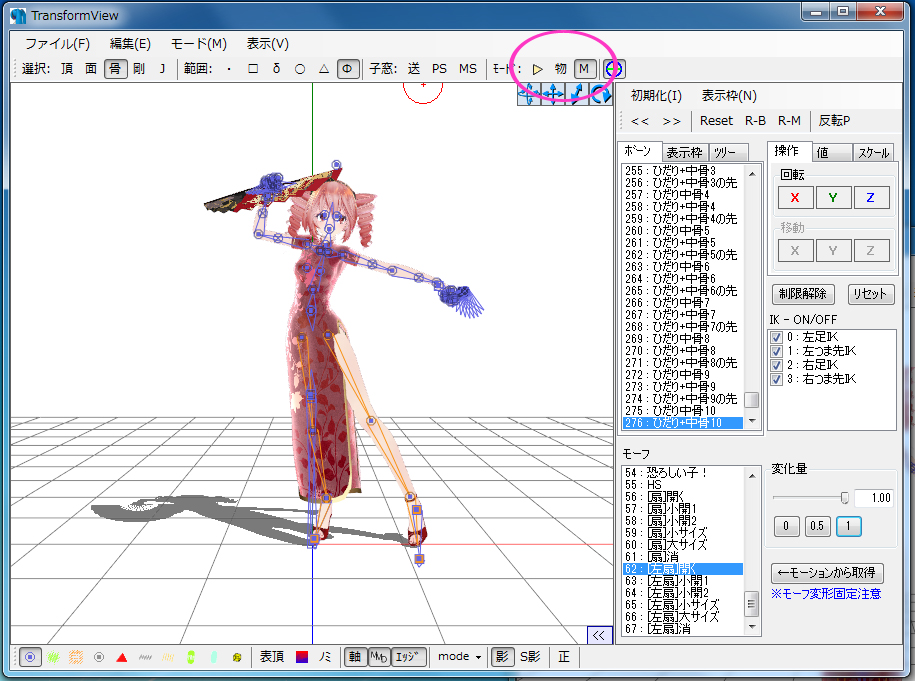Screen dimensions: 915x681
Task: Toggle bone (骨) selection mode
Action: point(115,69)
